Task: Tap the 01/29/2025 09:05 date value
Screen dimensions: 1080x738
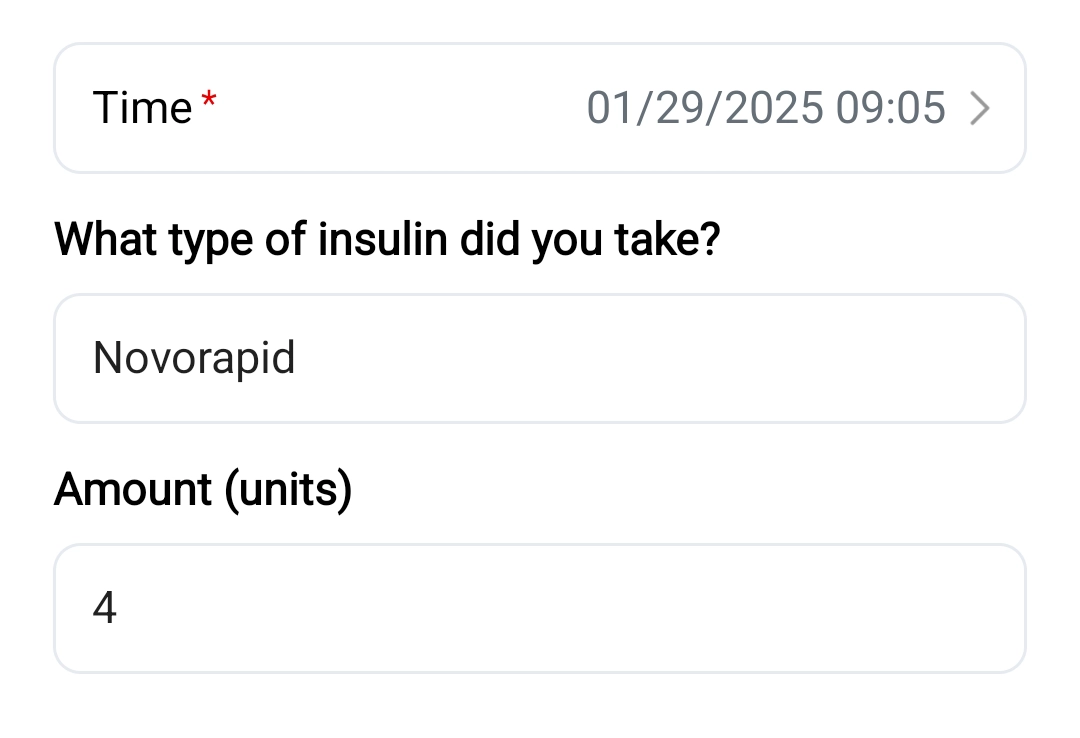Action: tap(765, 108)
